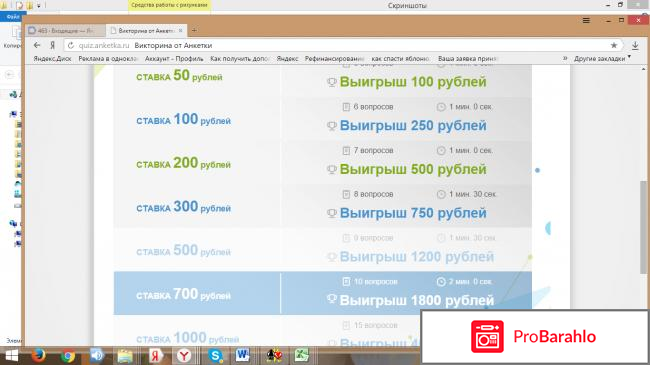The image size is (650, 365).
Task: Launch Firefox from the taskbar
Action: 39,355
